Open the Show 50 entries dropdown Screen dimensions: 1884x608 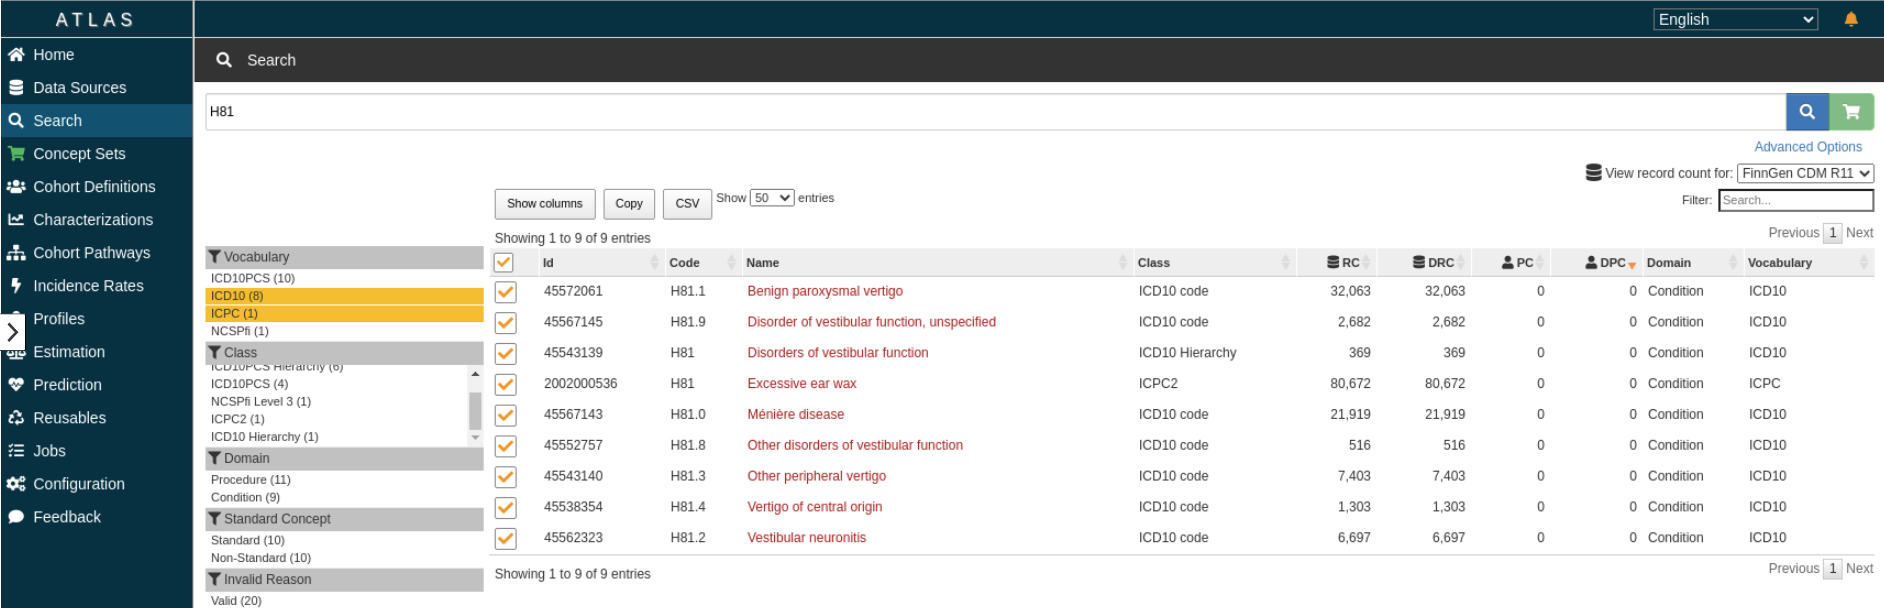(772, 198)
